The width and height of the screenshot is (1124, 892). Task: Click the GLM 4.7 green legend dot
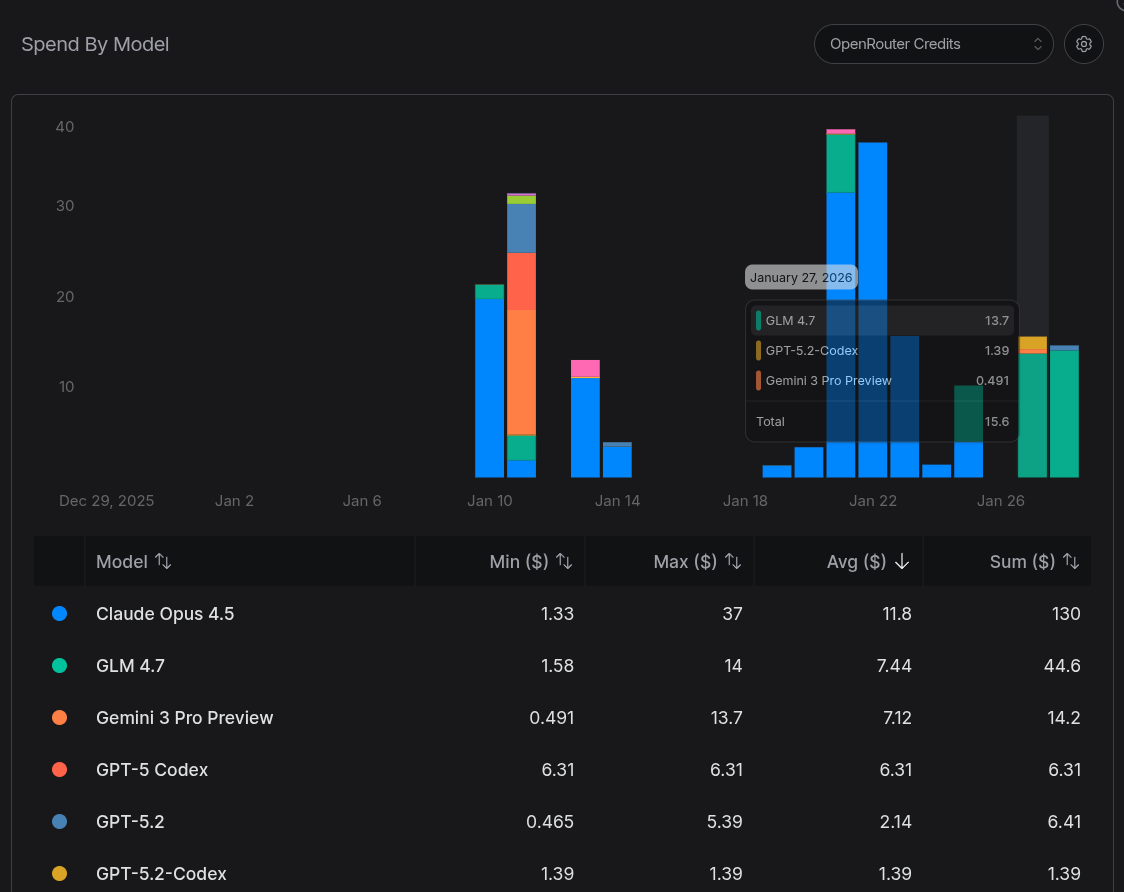(59, 666)
